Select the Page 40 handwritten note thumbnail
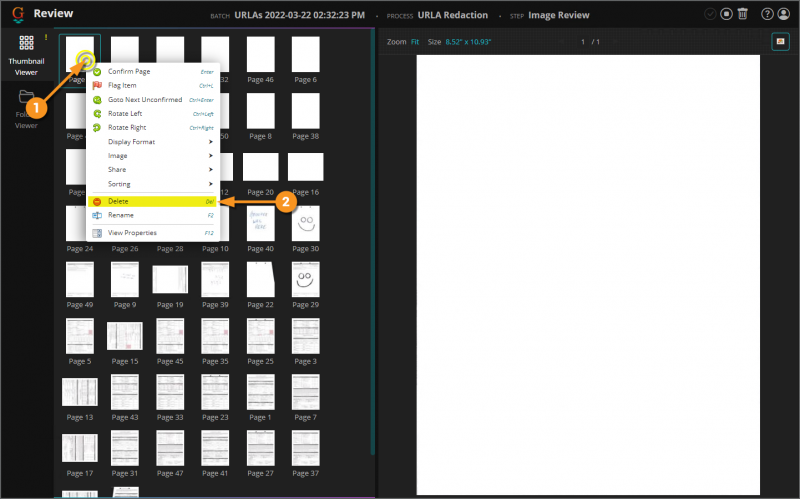 (260, 223)
